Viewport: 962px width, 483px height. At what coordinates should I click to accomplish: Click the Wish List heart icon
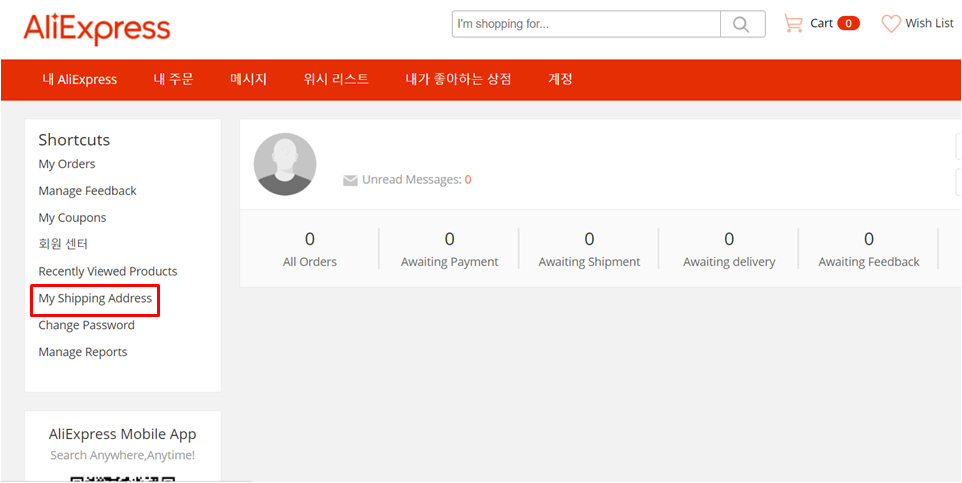point(891,24)
